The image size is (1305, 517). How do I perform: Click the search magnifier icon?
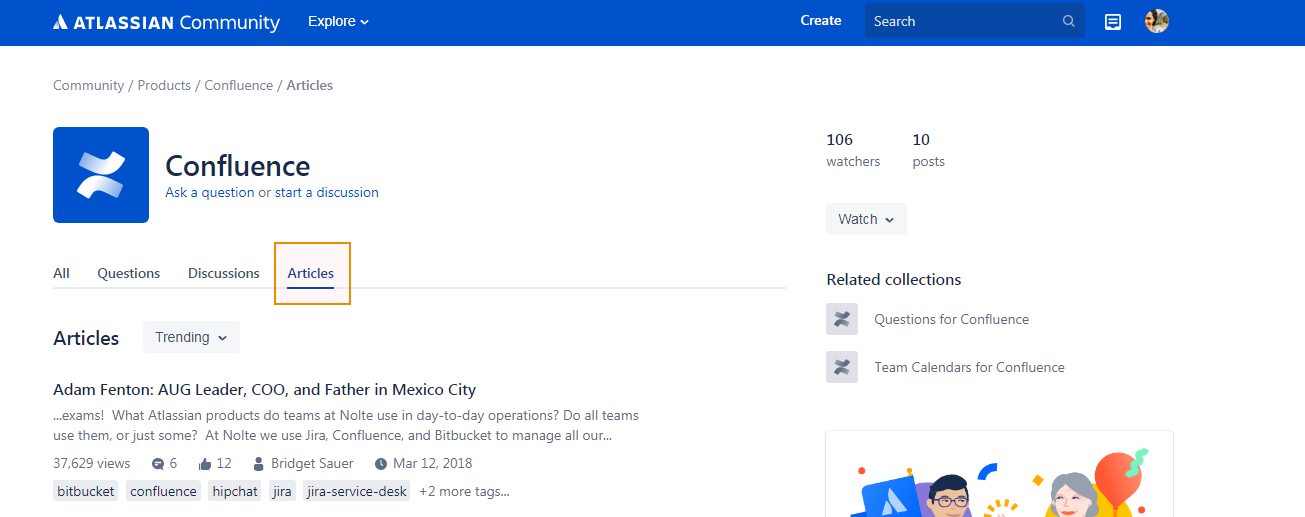1069,21
